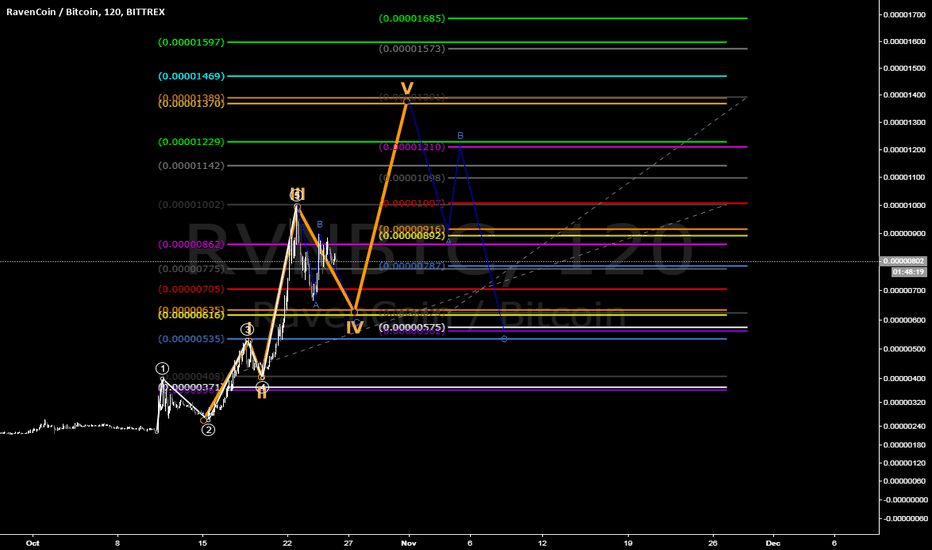Select the green (0.00001685) level label
Viewport: 932px width, 550px height.
click(x=412, y=18)
